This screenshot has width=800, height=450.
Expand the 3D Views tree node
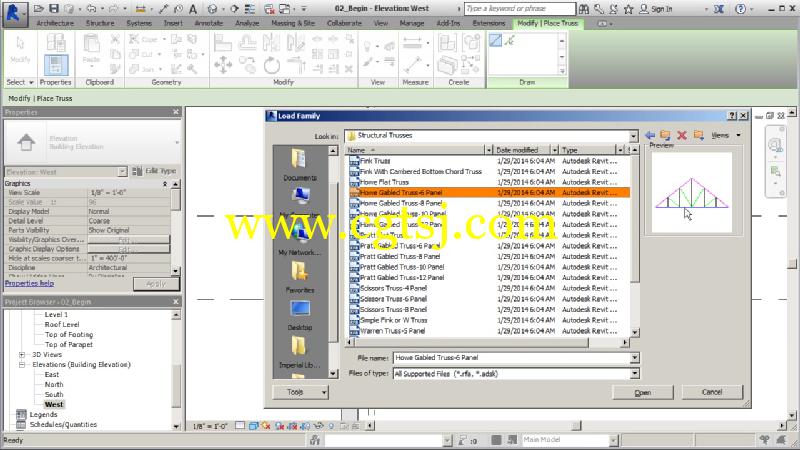point(22,355)
